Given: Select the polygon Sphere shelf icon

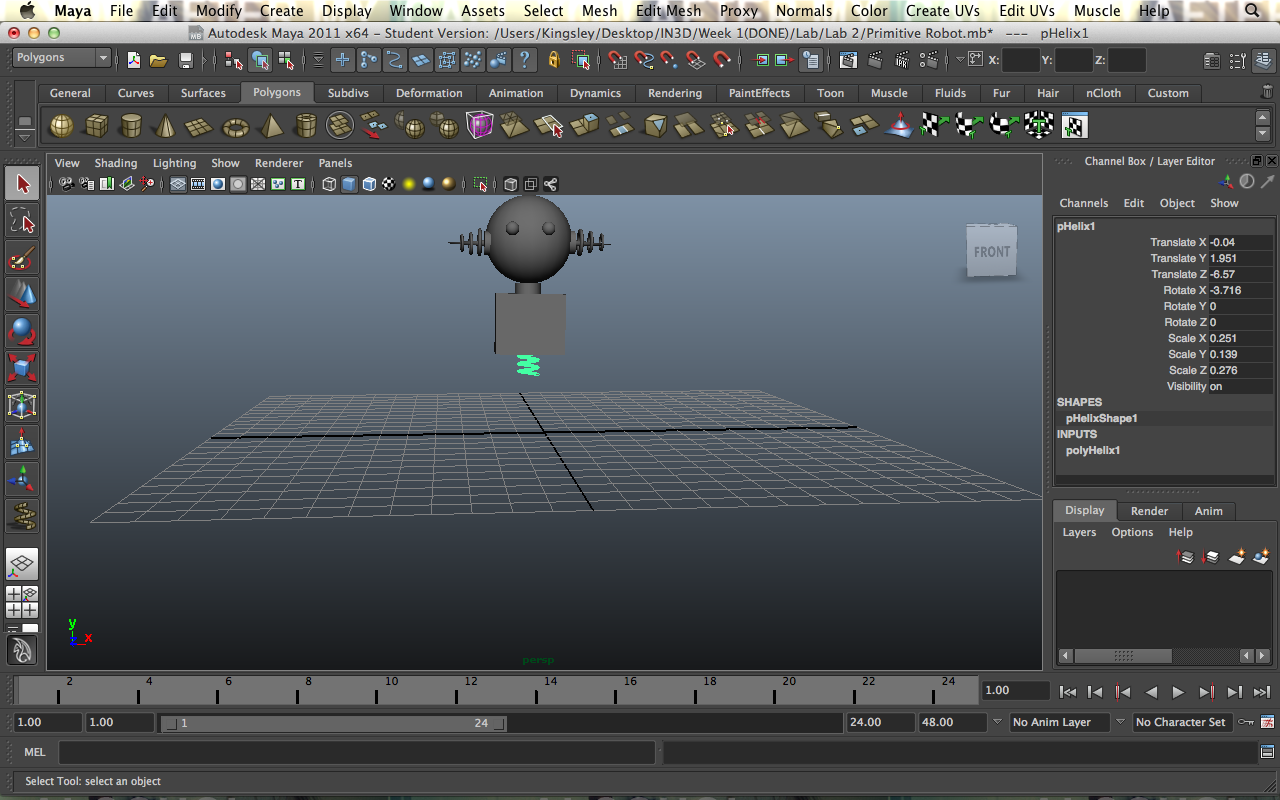Looking at the screenshot, I should click(62, 126).
